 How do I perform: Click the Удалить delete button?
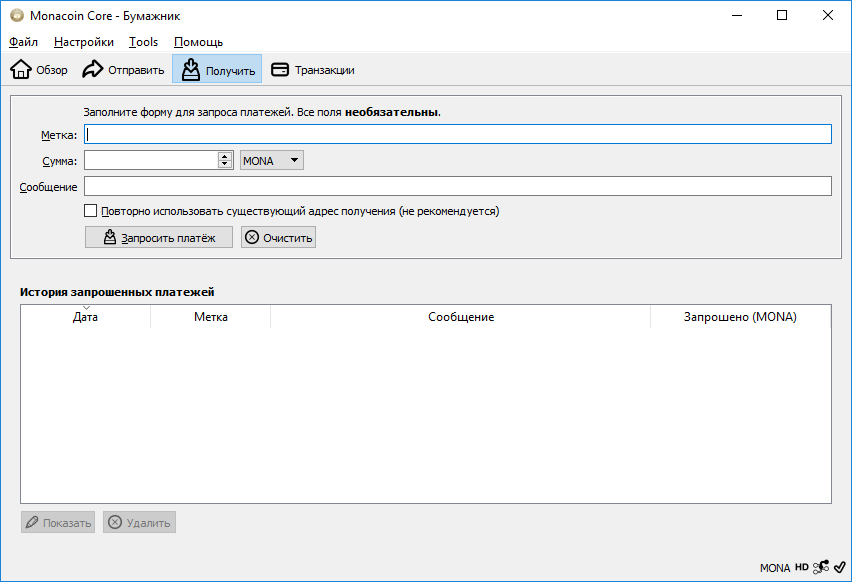tap(140, 522)
